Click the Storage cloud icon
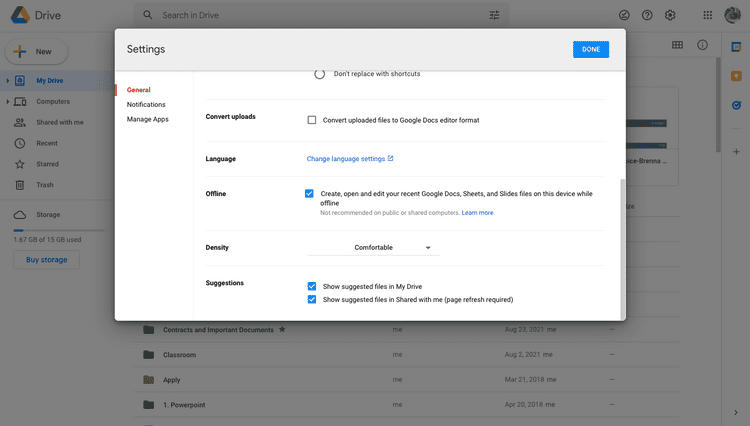This screenshot has height=426, width=750. (x=20, y=215)
